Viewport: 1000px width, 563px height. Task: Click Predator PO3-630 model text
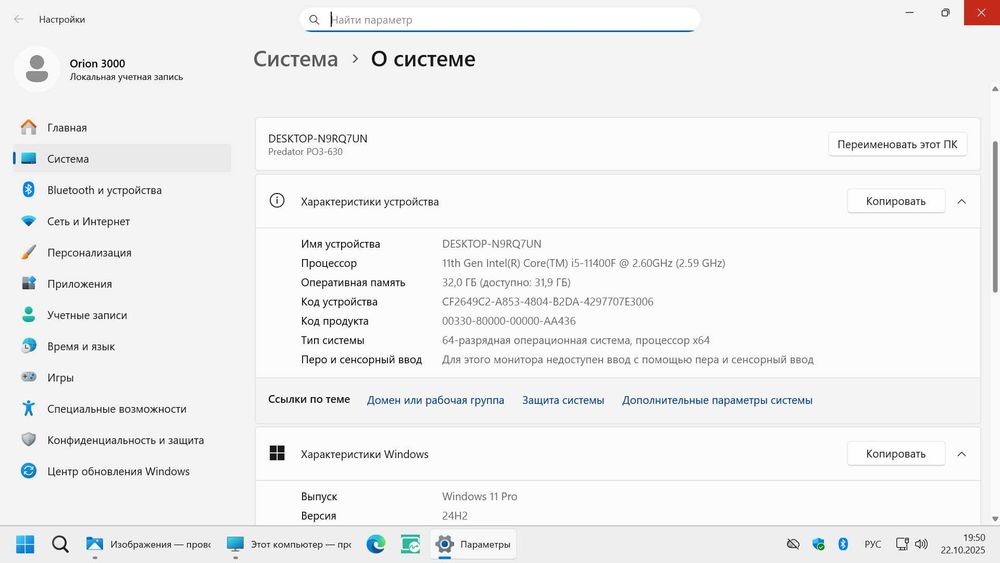tap(305, 152)
